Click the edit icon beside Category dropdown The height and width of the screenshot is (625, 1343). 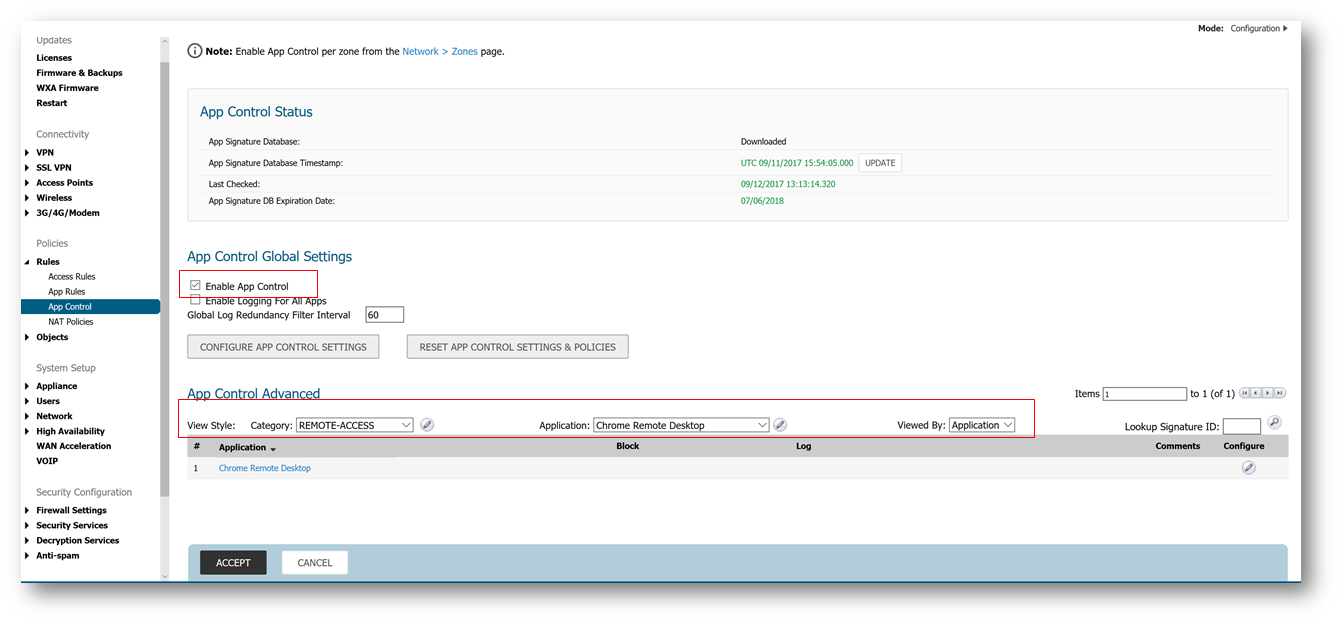(427, 425)
